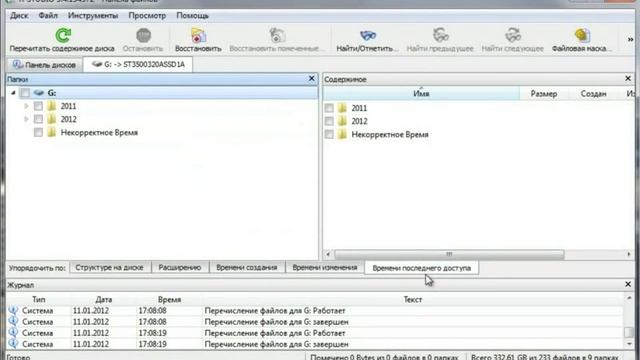
Task: Open the Диск menu
Action: tap(19, 16)
